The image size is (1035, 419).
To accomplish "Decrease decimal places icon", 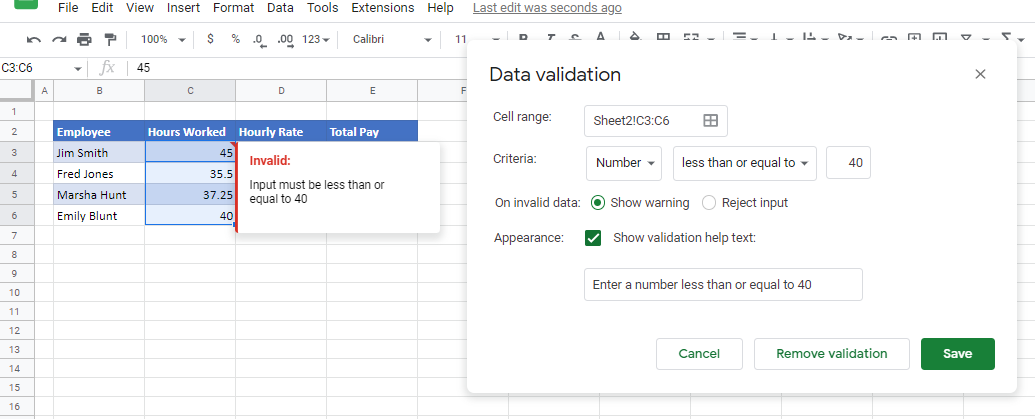I will [260, 40].
